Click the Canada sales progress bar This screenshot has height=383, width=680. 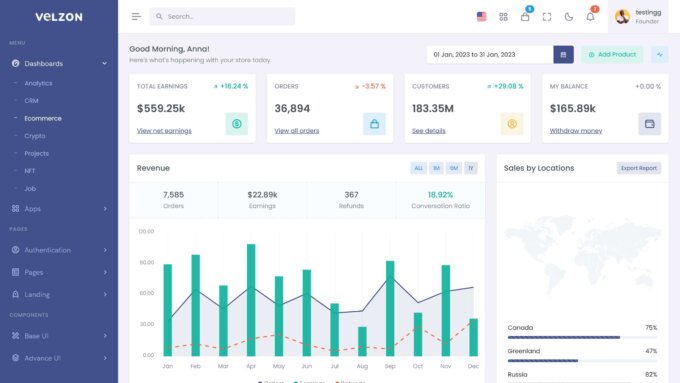point(582,337)
